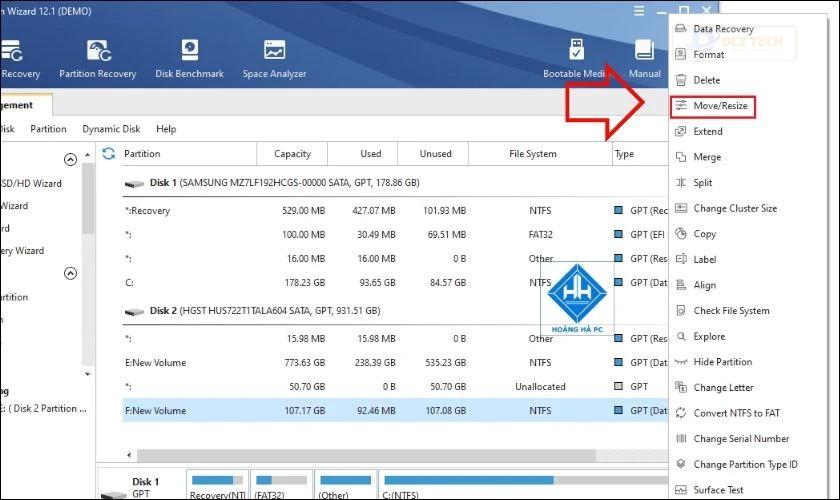Sort by the Capacity column header

coord(292,154)
